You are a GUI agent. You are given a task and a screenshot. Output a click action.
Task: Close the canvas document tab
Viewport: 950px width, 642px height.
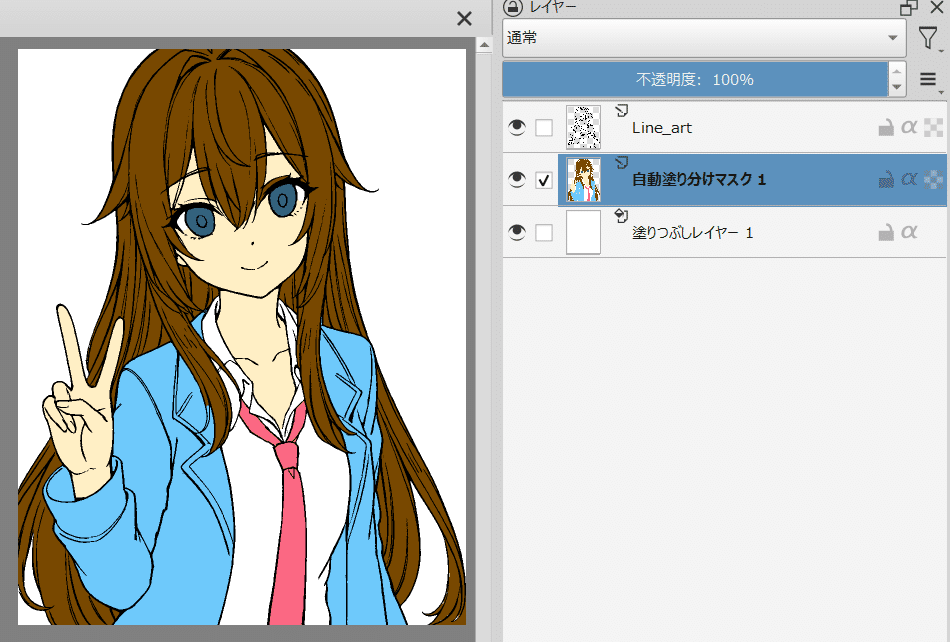click(464, 19)
